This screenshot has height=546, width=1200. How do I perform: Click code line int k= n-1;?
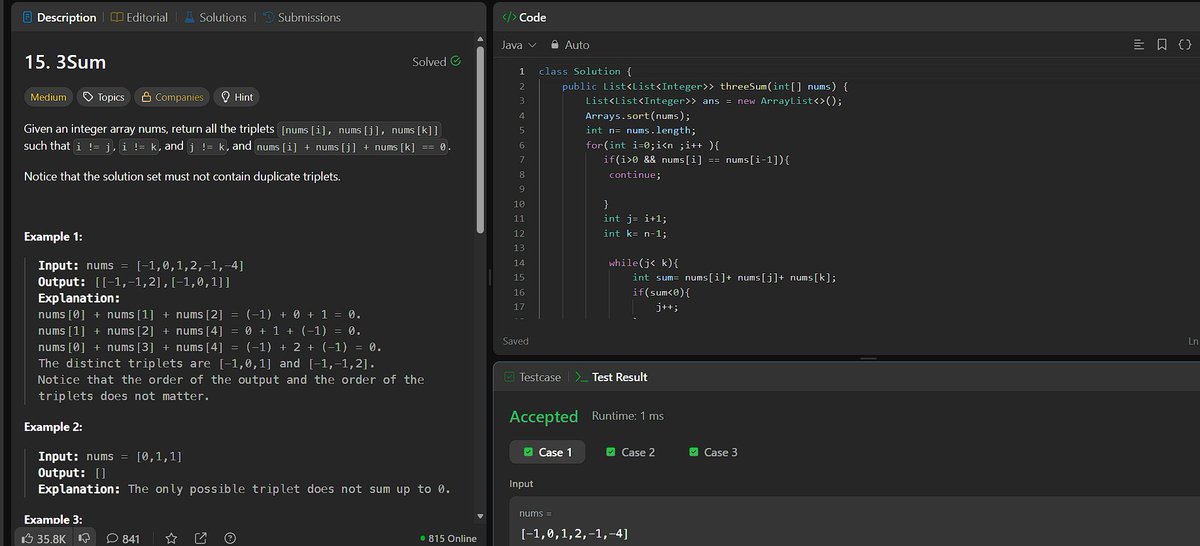(x=634, y=233)
